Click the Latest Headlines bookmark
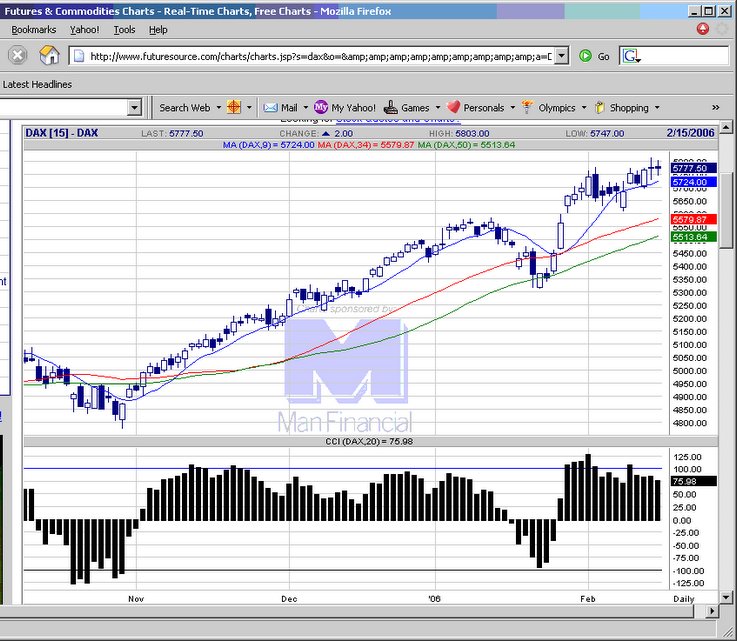The image size is (737, 641). click(37, 85)
